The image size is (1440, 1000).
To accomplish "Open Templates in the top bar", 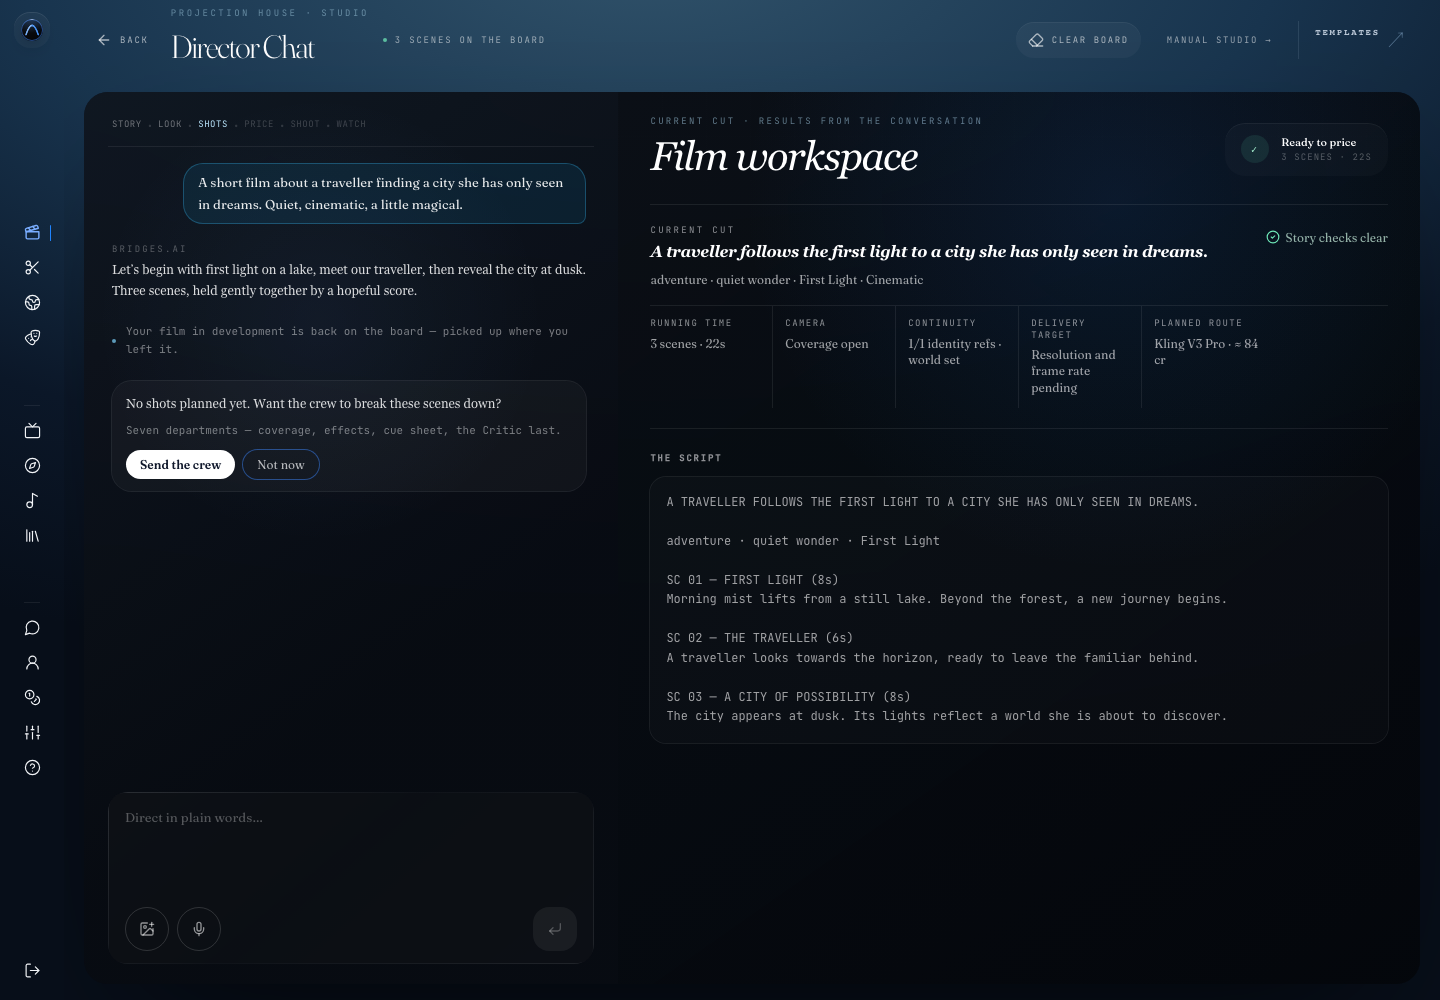I will click(x=1359, y=38).
